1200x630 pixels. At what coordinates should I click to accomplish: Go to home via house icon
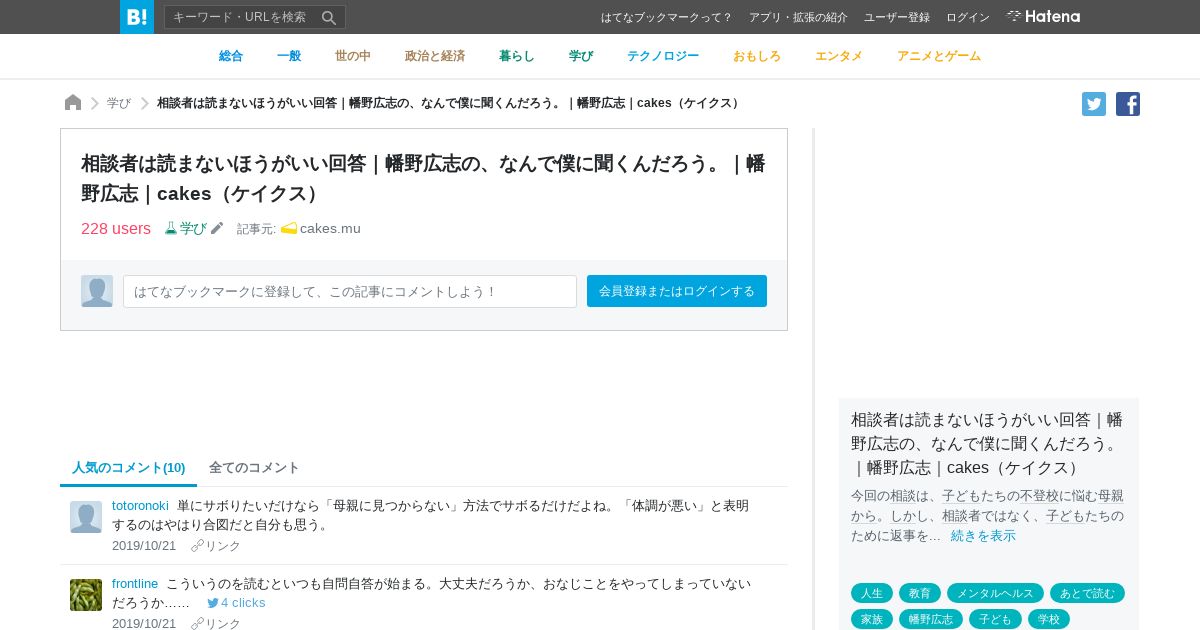coord(73,103)
